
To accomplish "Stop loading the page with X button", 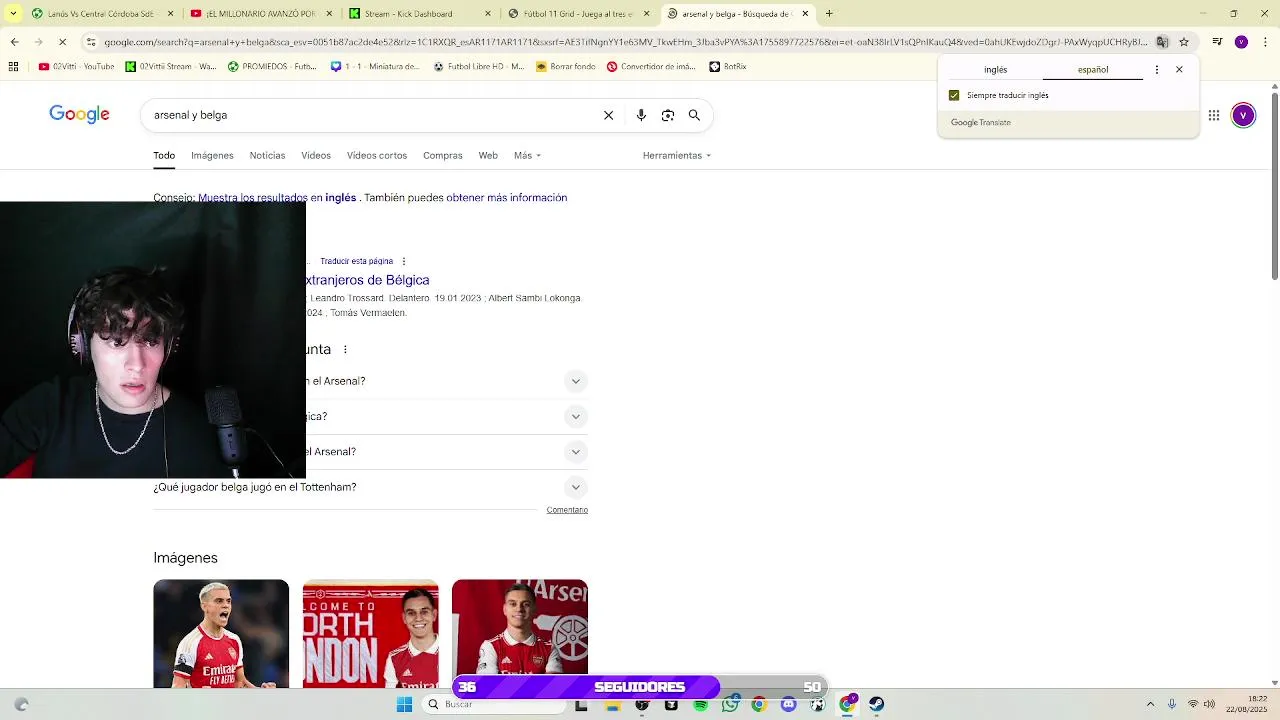I will point(62,42).
